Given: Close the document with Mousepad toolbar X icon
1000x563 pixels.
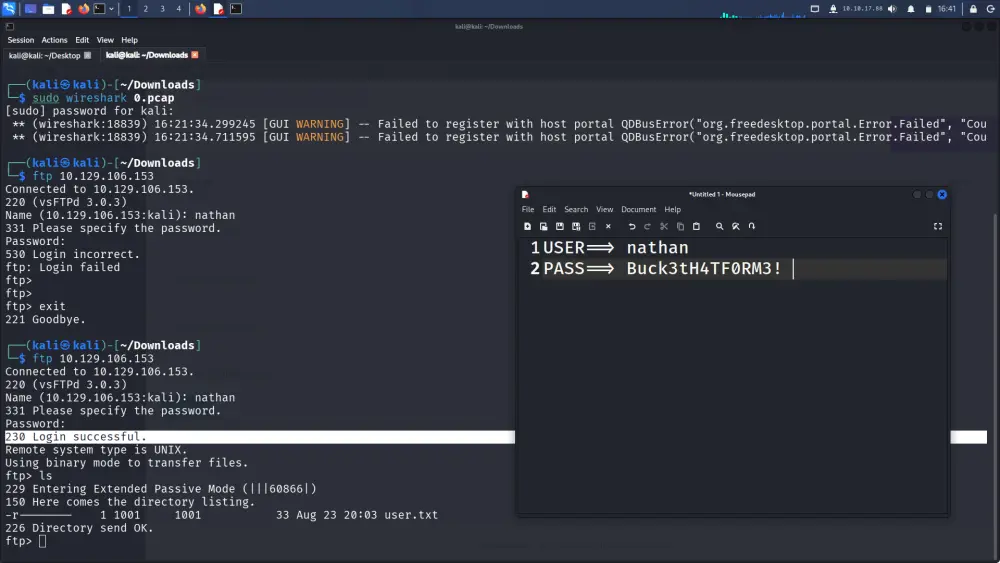Looking at the screenshot, I should (608, 226).
